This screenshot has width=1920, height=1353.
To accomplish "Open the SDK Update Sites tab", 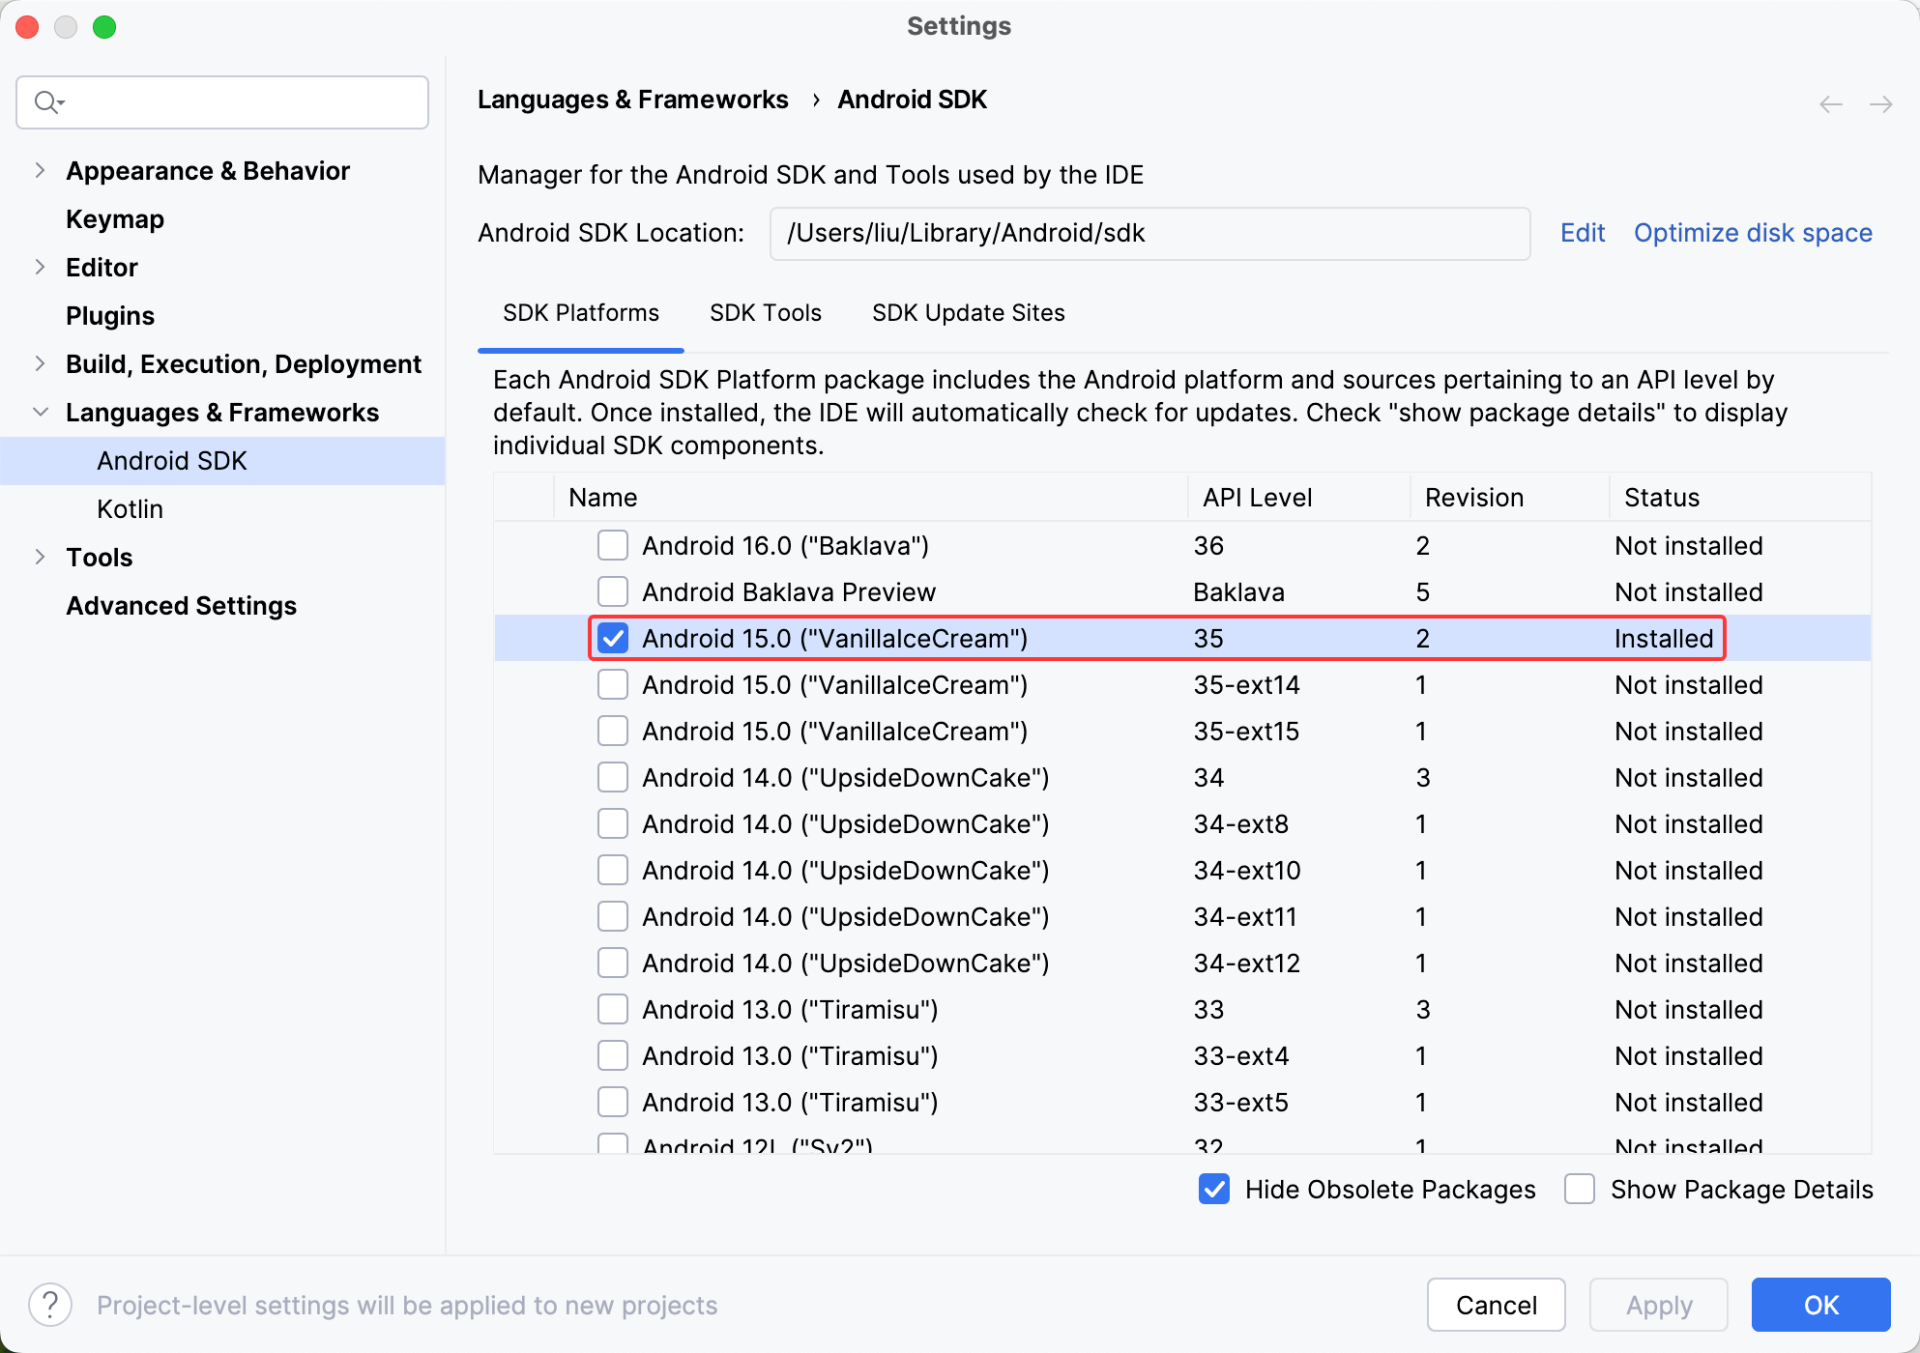I will [x=967, y=313].
